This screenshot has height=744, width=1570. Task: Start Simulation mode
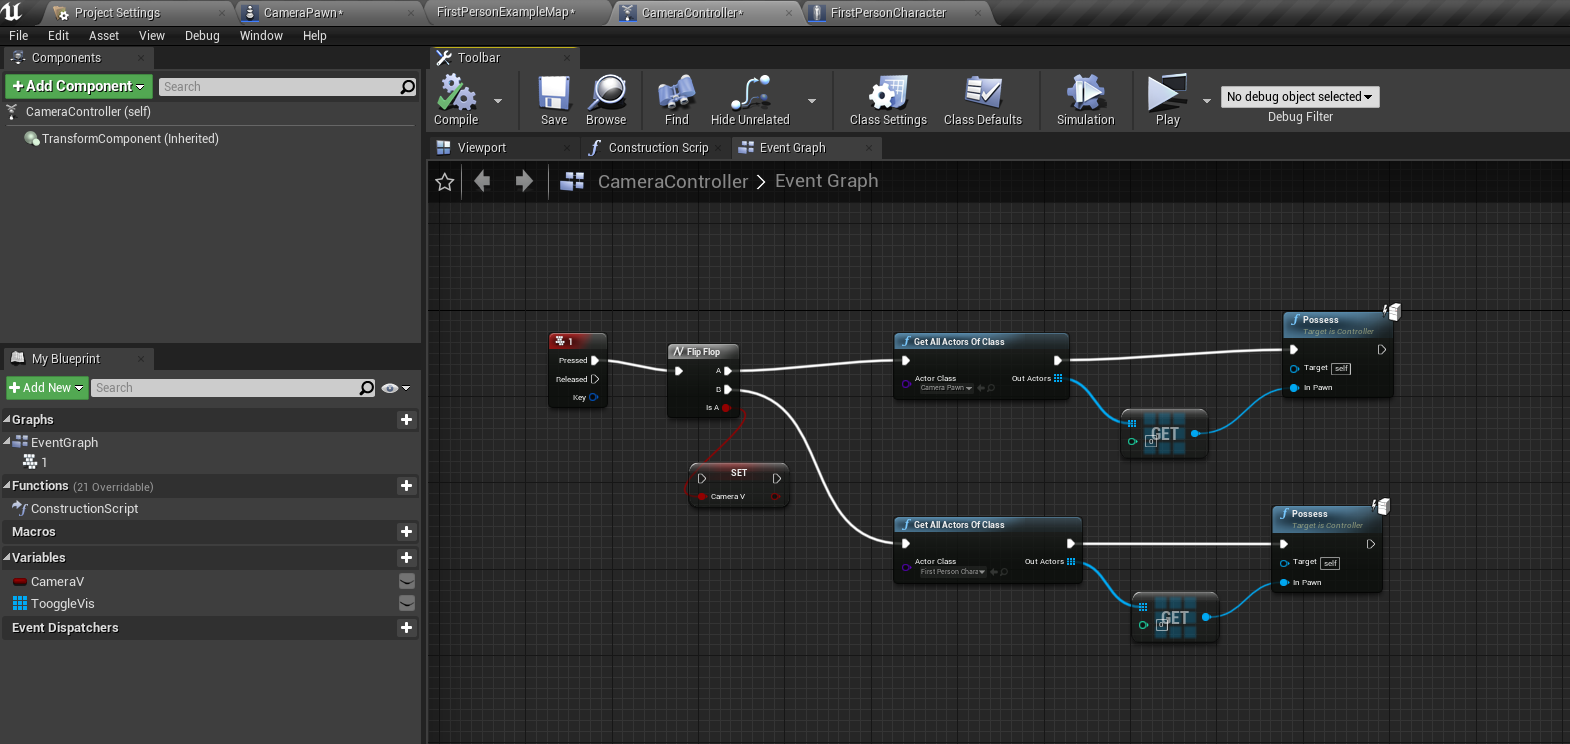click(x=1085, y=100)
